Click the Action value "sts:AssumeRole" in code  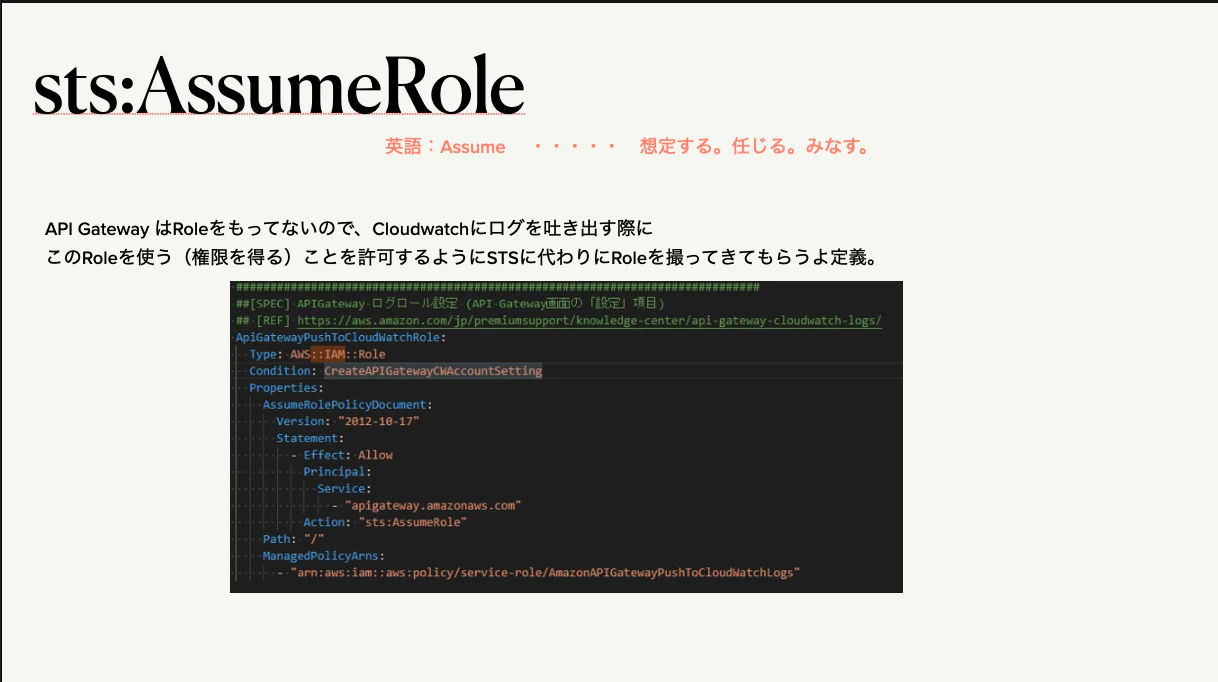412,522
